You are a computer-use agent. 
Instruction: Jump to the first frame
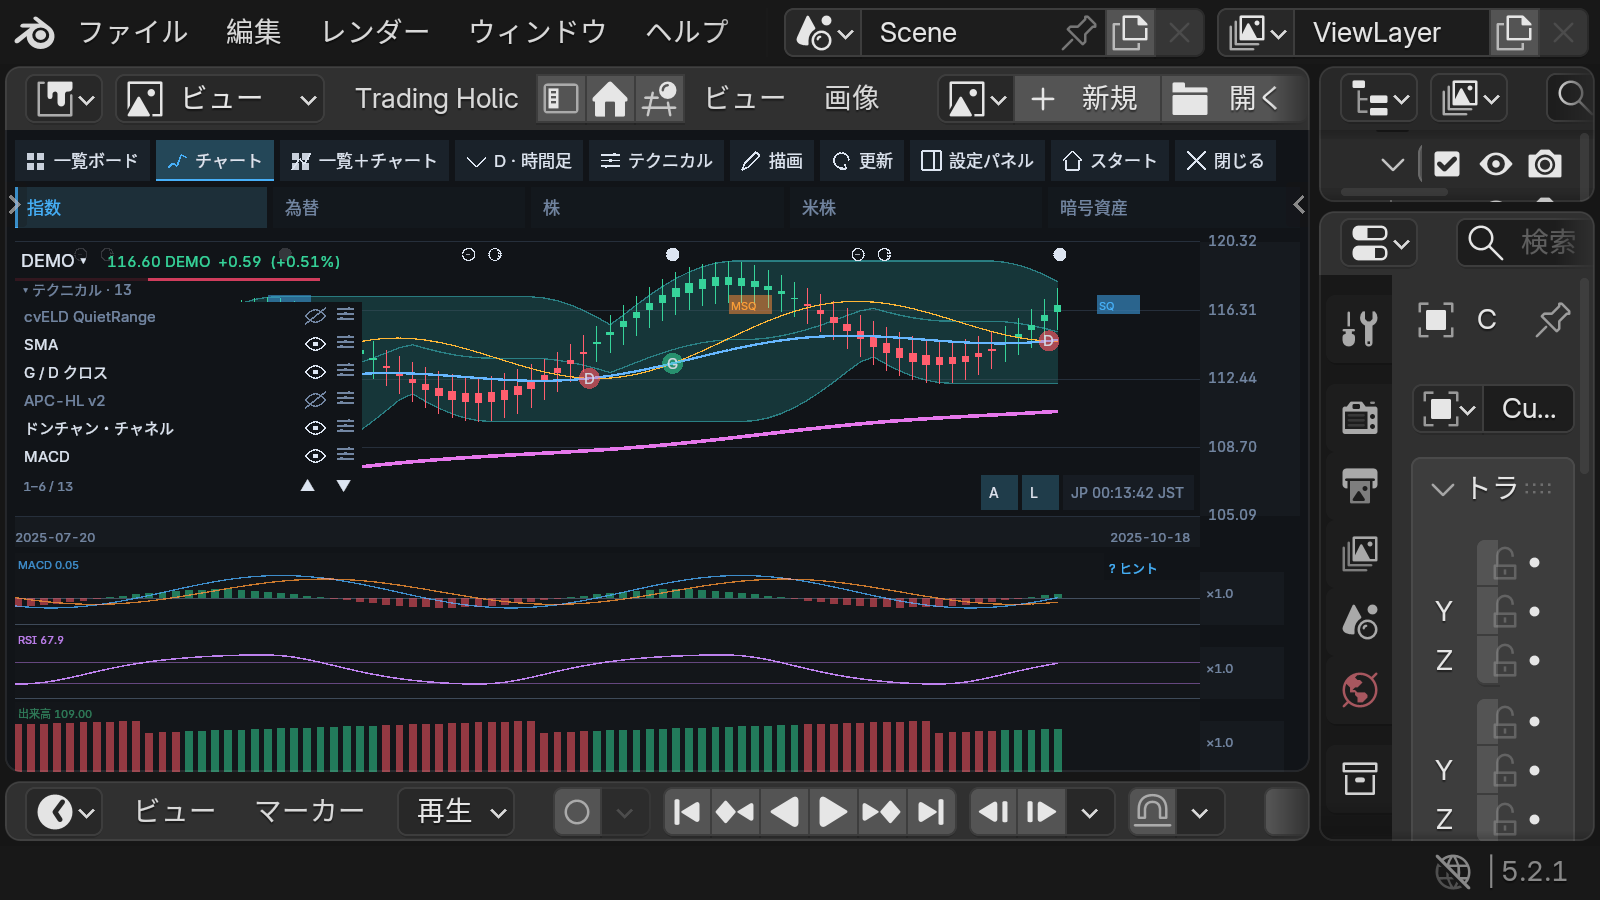point(687,812)
